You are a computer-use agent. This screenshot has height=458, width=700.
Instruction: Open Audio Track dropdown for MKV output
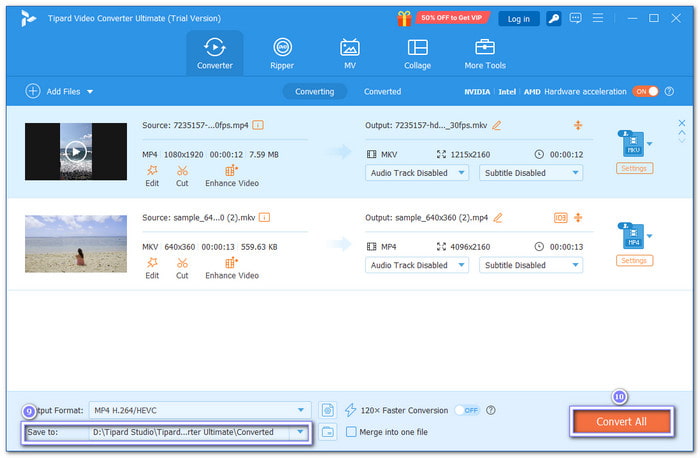pos(417,173)
